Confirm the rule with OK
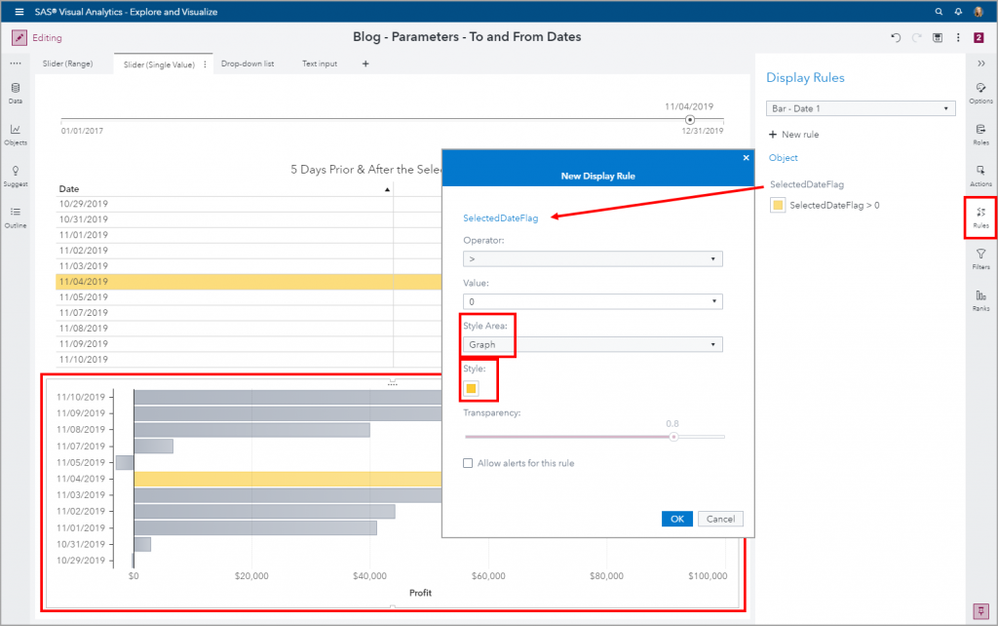The image size is (998, 626). point(677,519)
